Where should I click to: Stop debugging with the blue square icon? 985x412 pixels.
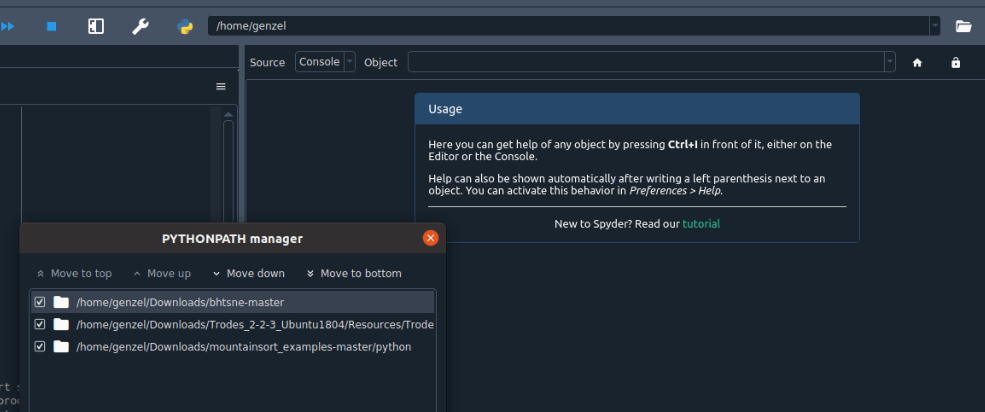click(52, 26)
